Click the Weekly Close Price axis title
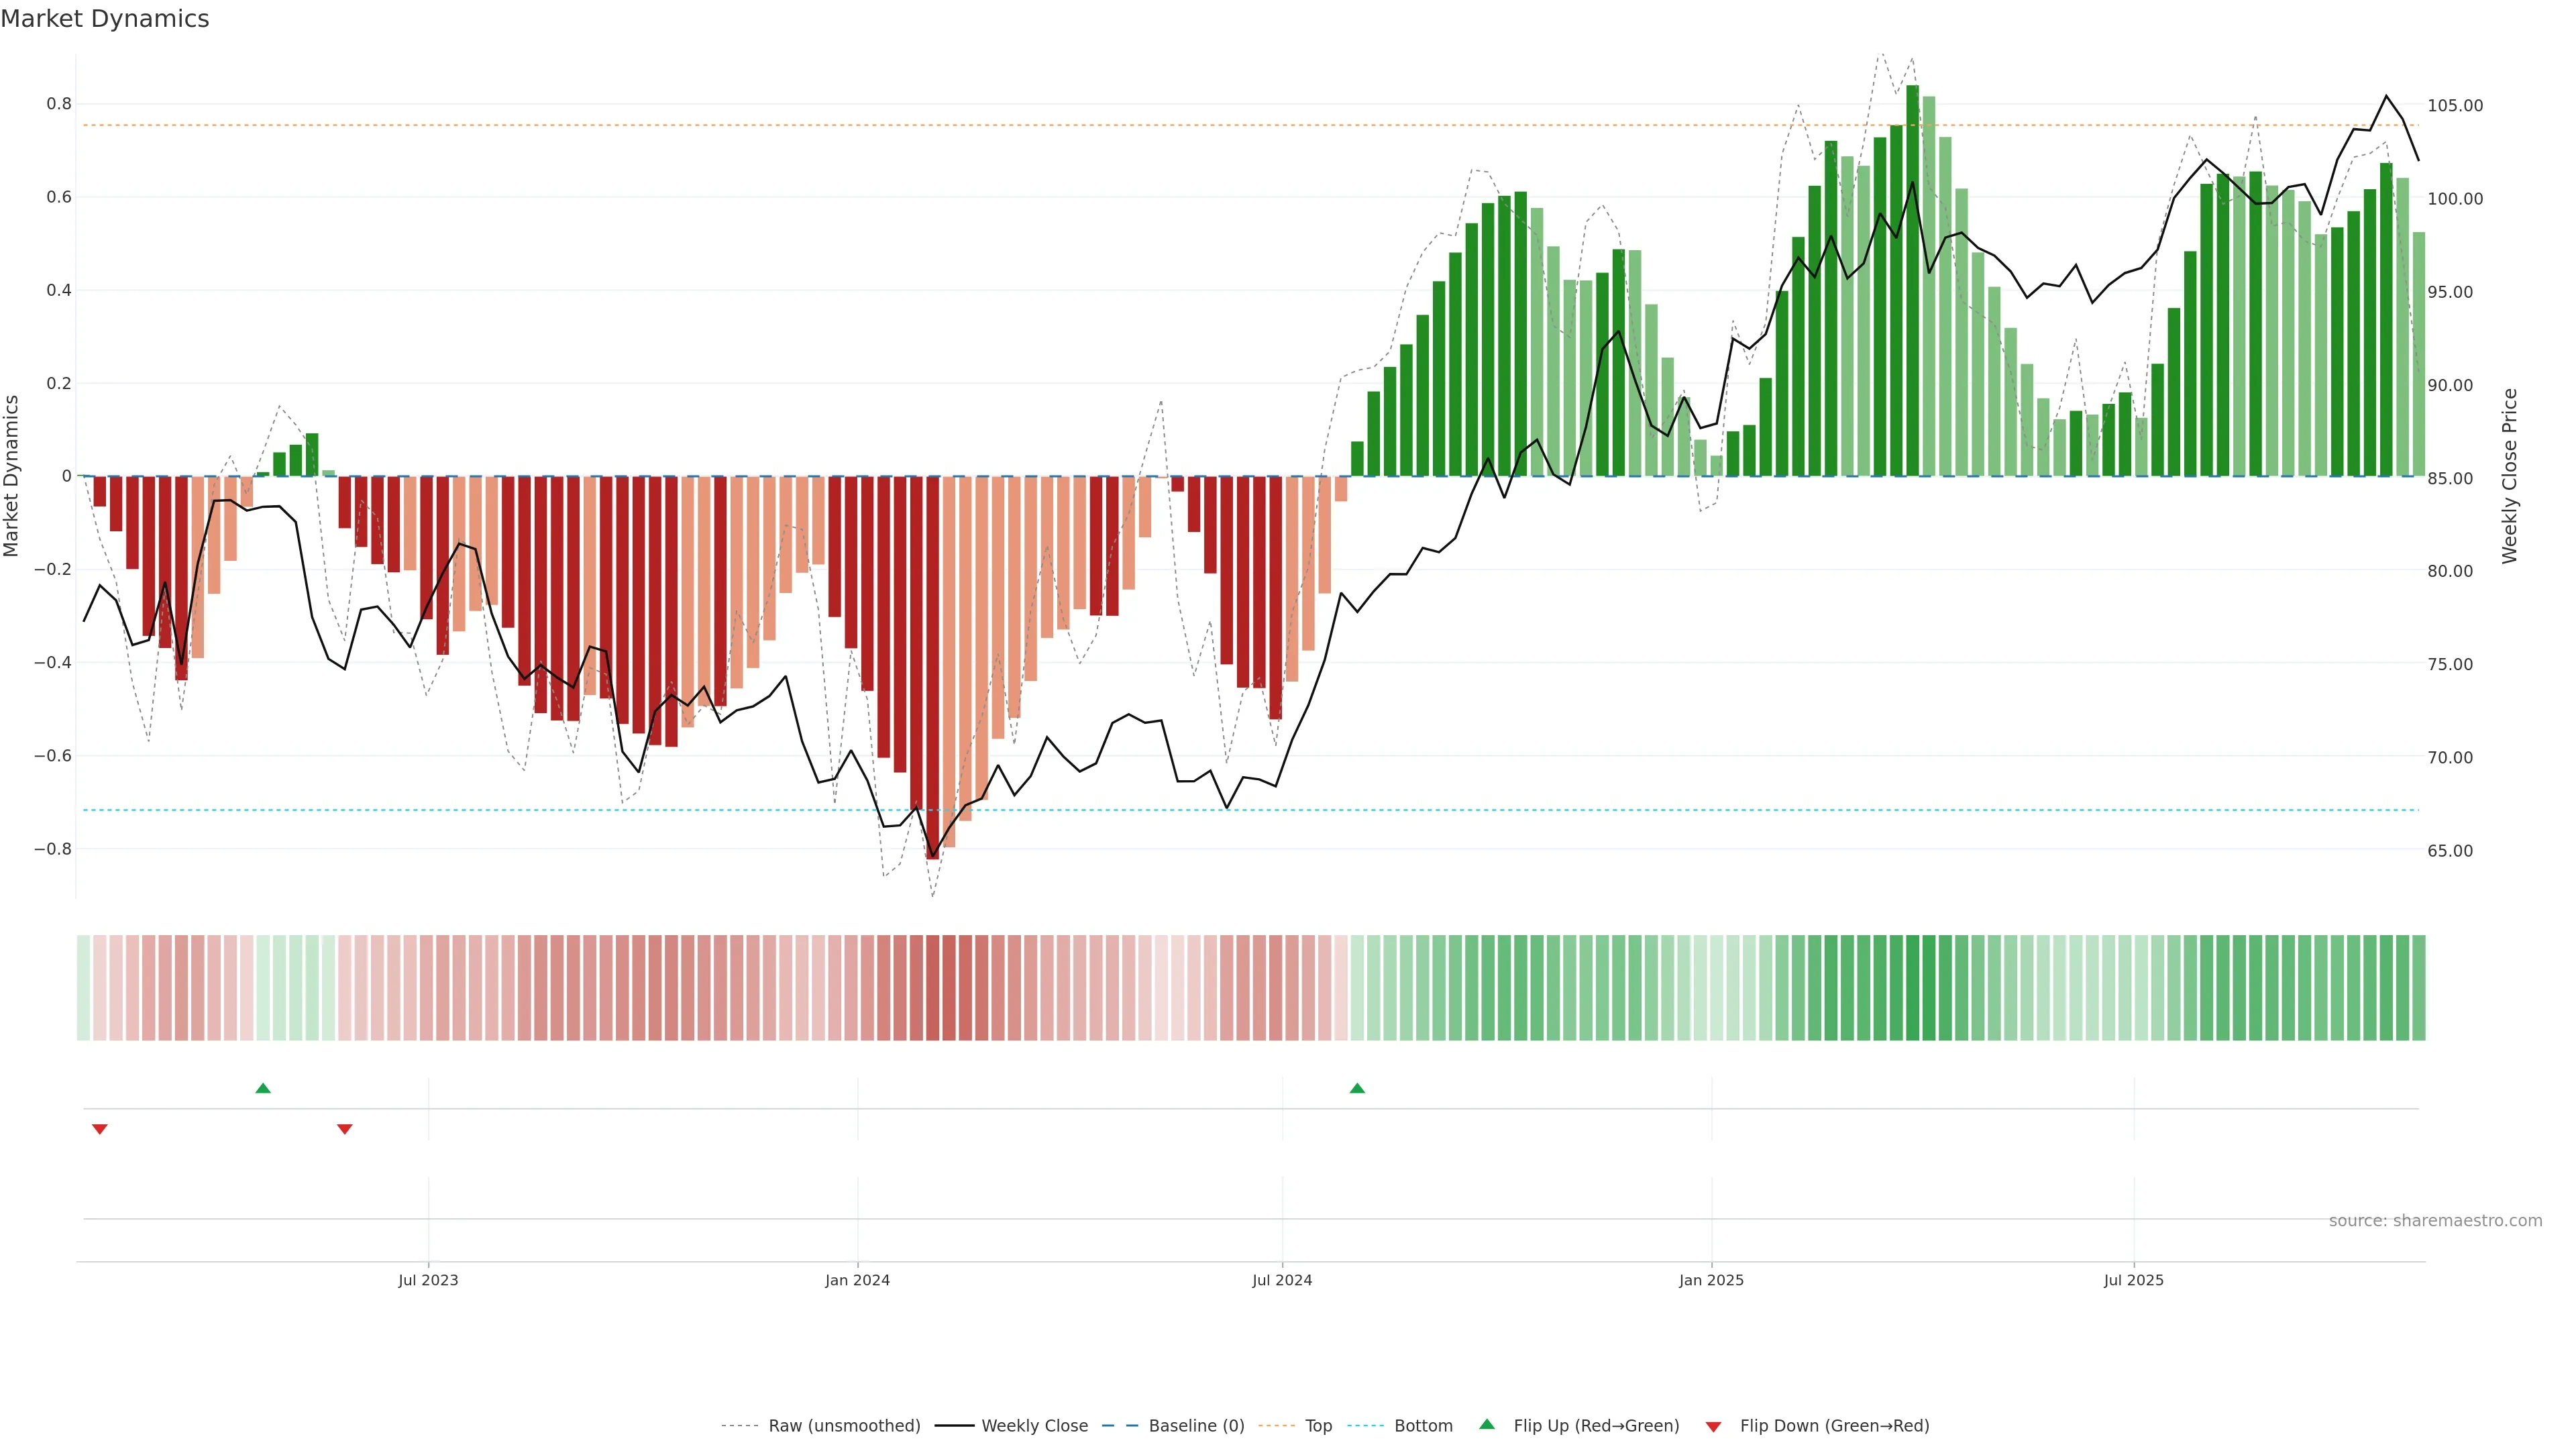Viewport: 2576px width, 1449px height. pyautogui.click(x=2510, y=476)
